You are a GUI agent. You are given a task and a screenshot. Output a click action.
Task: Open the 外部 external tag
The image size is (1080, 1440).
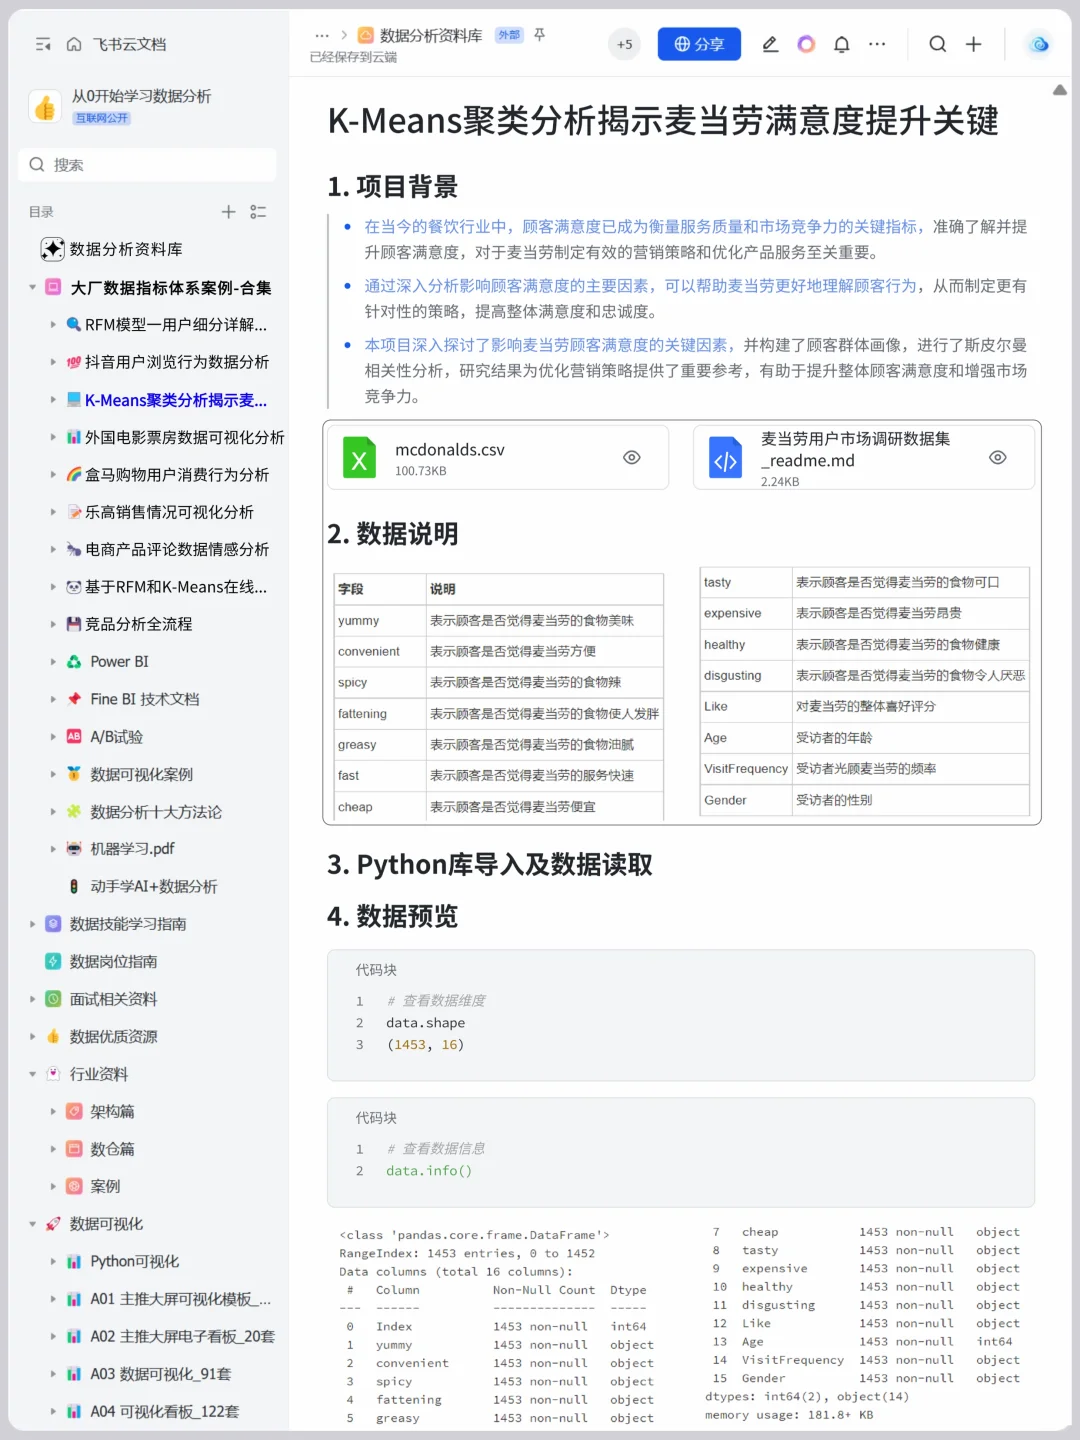click(x=509, y=35)
